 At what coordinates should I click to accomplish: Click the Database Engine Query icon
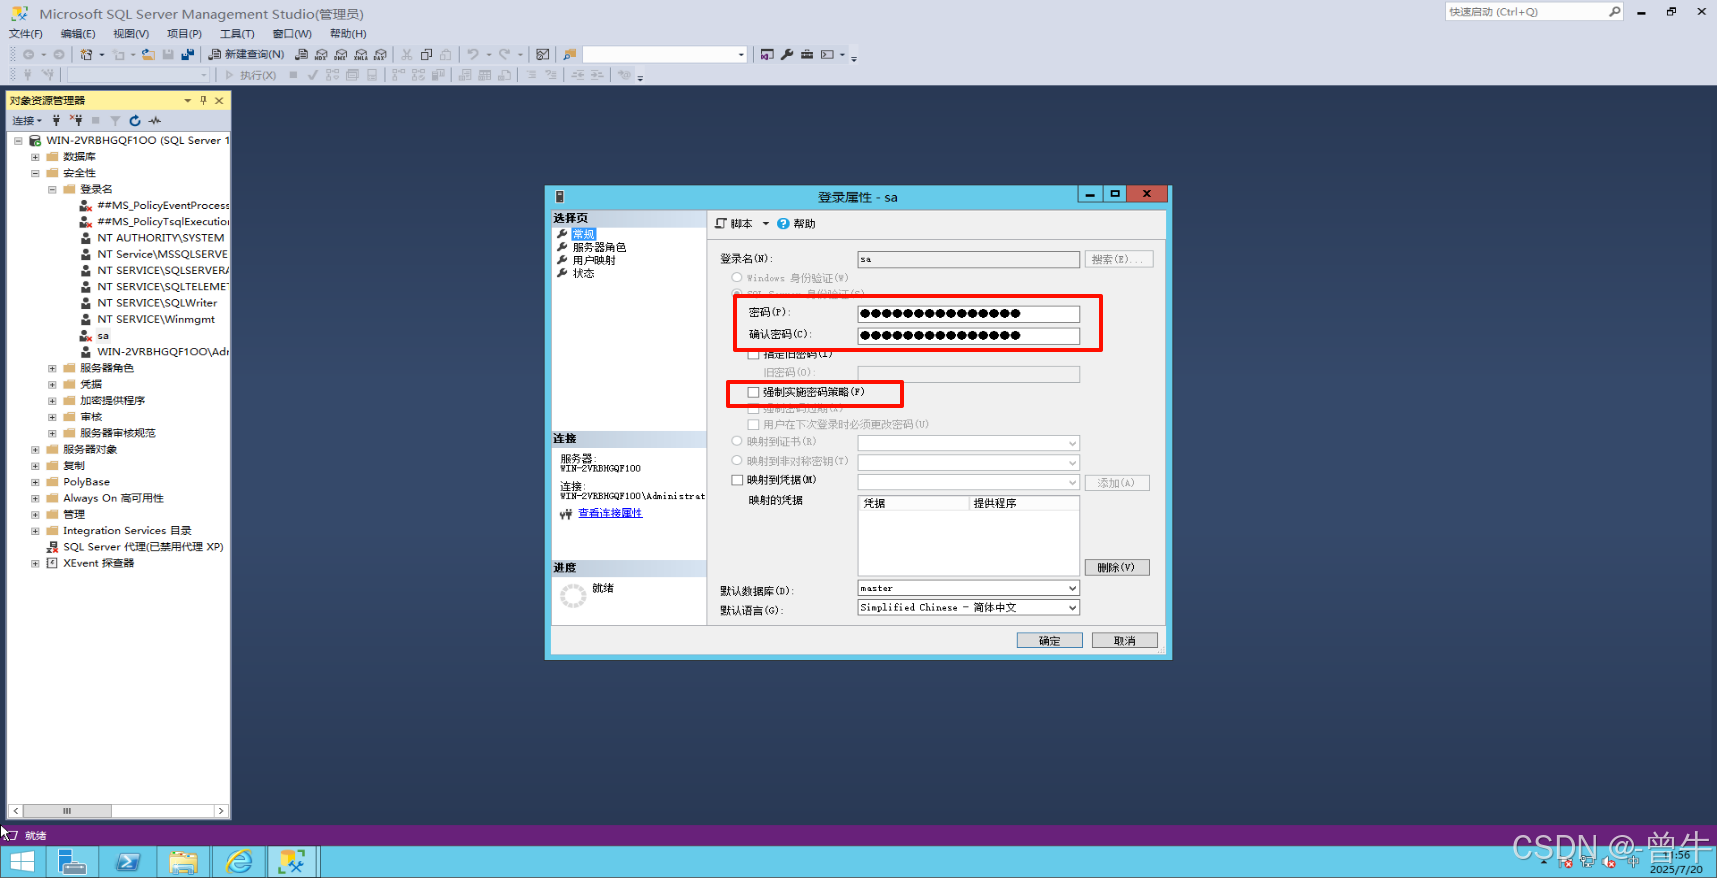pos(301,54)
